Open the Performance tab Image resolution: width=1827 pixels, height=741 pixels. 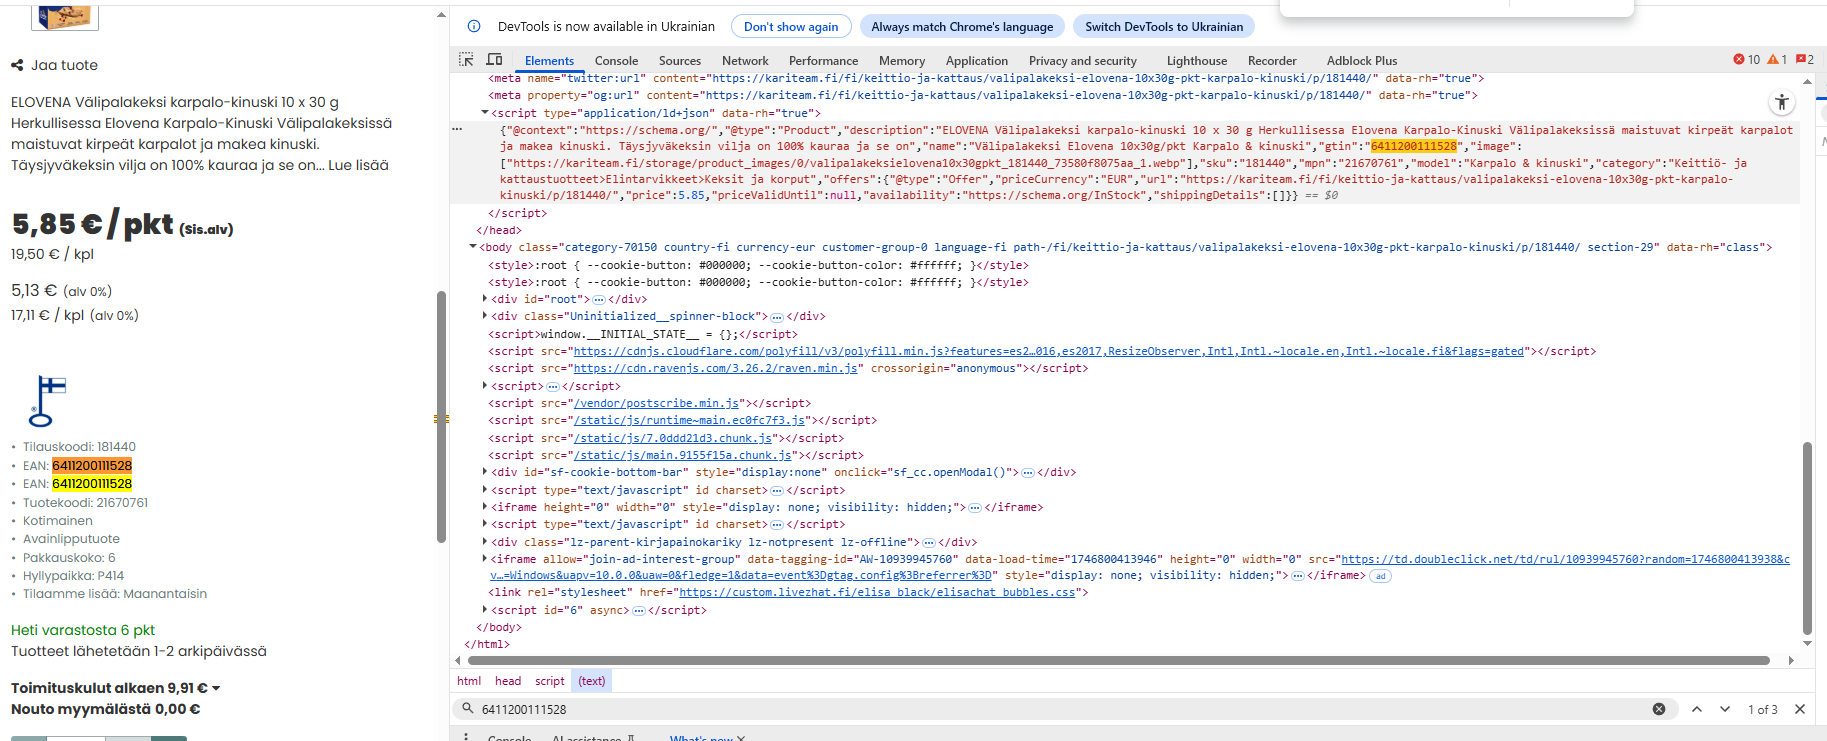click(x=823, y=61)
